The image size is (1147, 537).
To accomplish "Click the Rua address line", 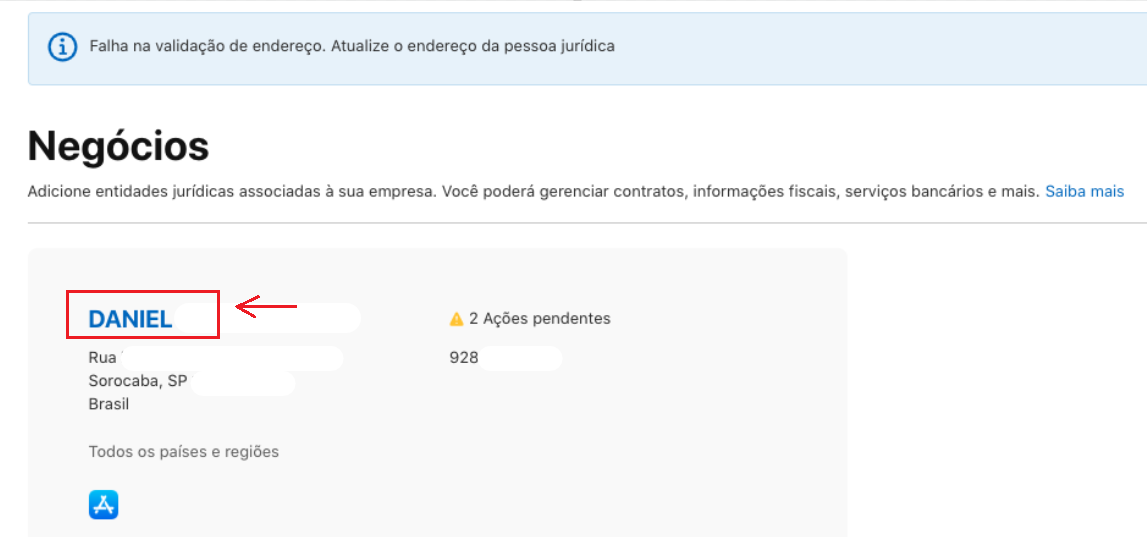I will (x=215, y=358).
